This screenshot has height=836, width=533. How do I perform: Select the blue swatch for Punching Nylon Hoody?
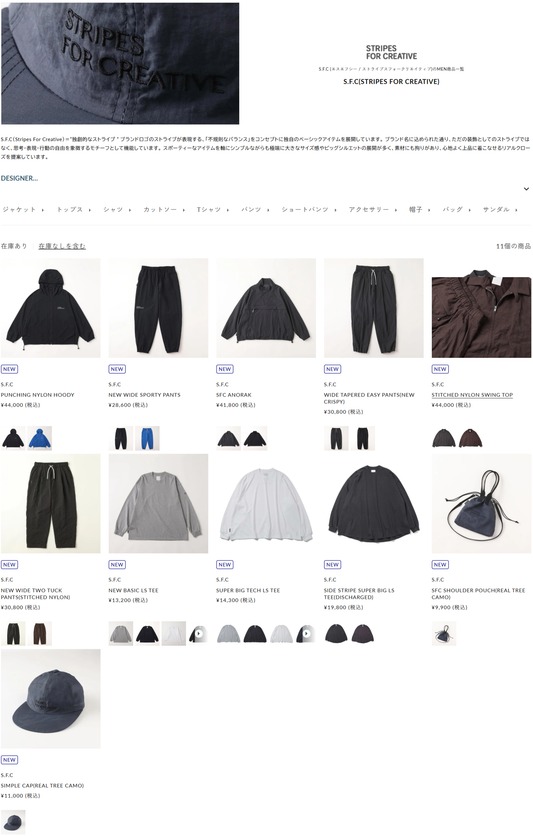coord(39,438)
